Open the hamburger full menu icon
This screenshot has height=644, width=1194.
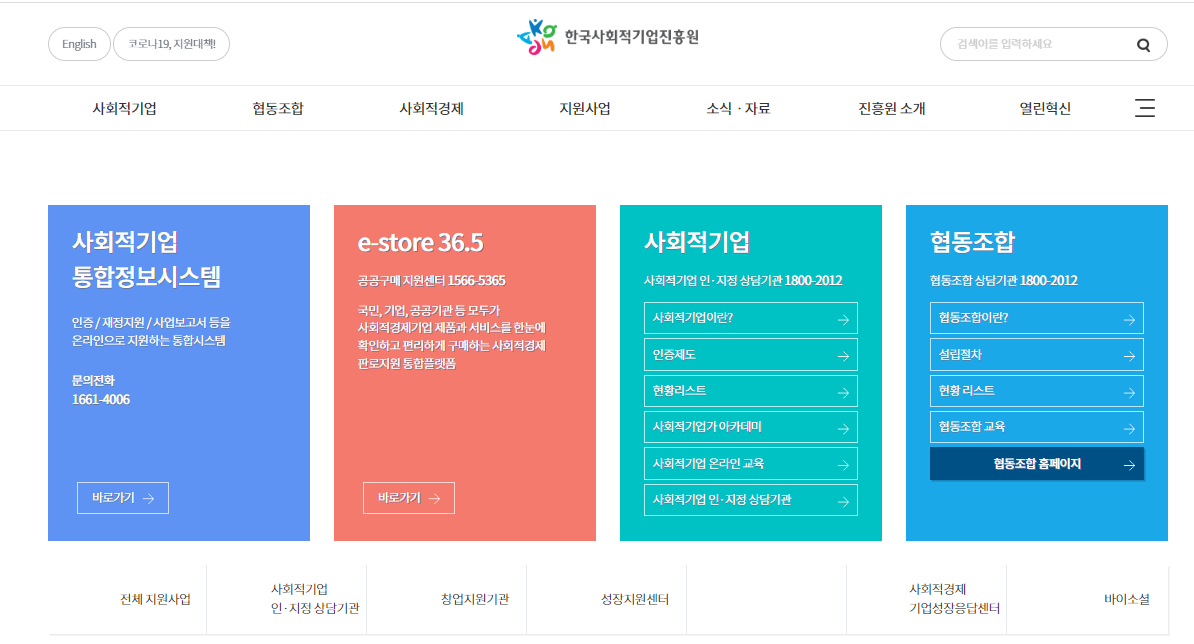(1145, 108)
